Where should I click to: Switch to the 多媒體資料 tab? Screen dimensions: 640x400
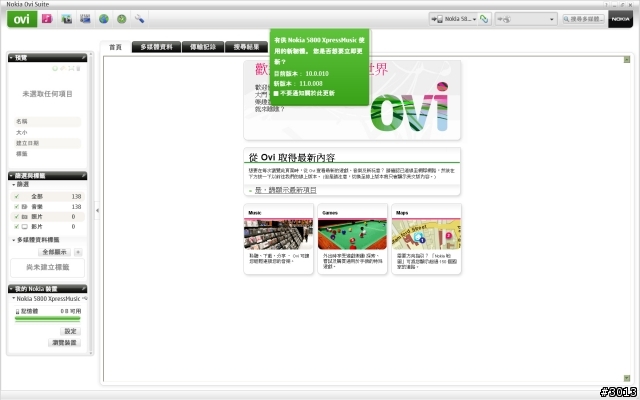(x=156, y=47)
